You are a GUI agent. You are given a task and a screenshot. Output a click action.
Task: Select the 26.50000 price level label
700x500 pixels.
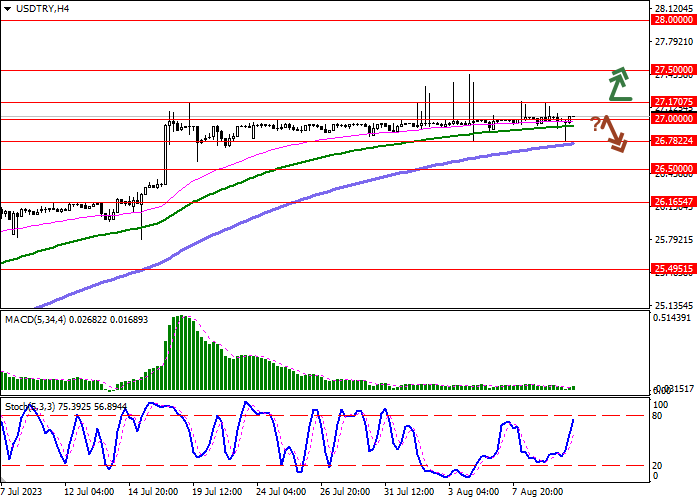(x=674, y=169)
